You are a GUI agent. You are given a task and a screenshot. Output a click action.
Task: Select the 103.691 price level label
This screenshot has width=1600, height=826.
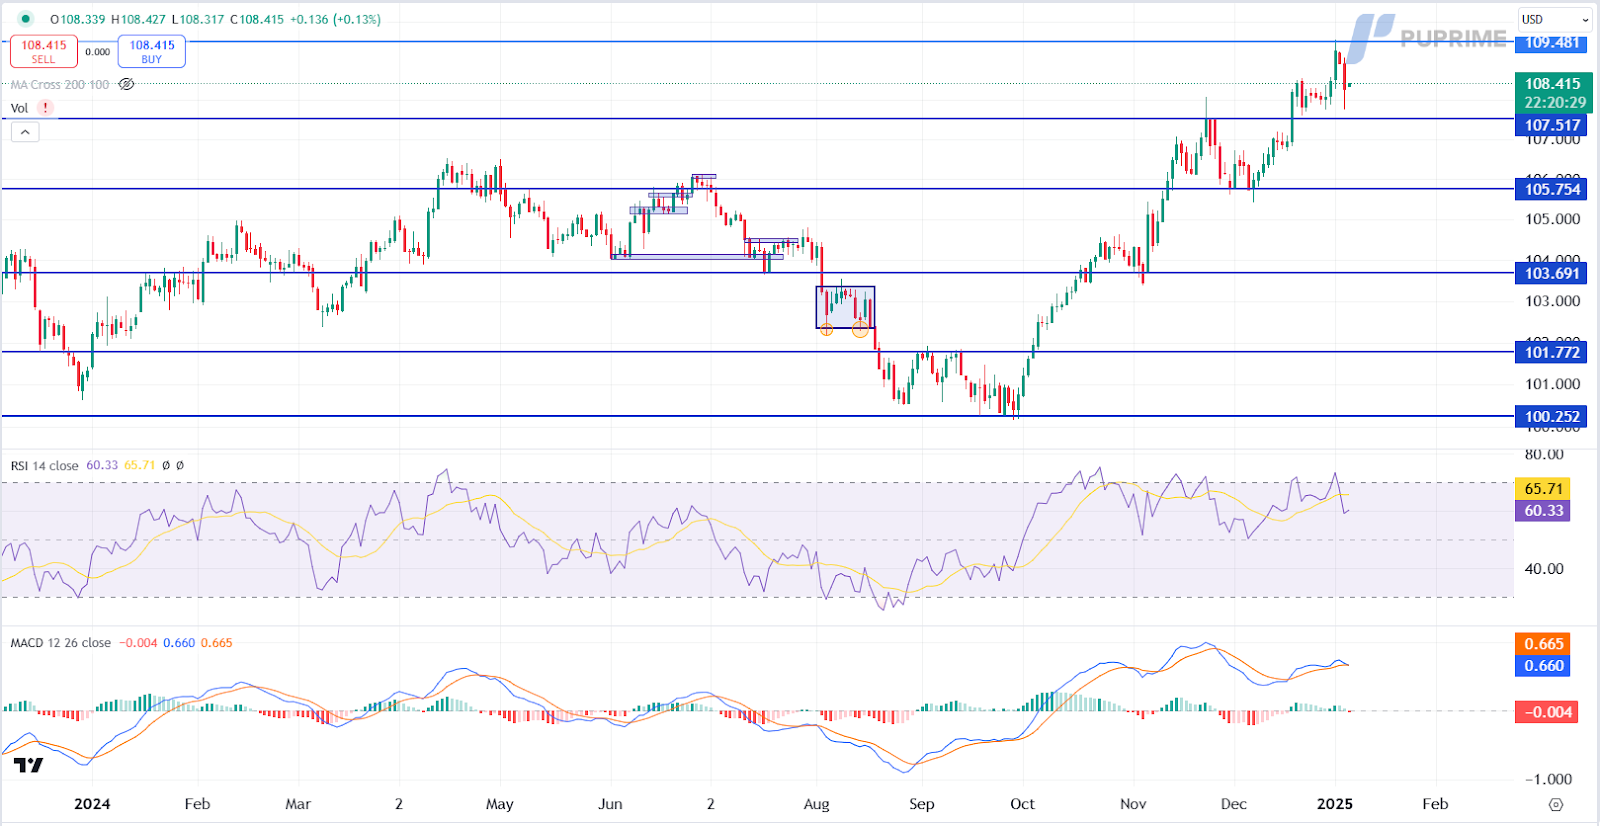click(x=1551, y=273)
